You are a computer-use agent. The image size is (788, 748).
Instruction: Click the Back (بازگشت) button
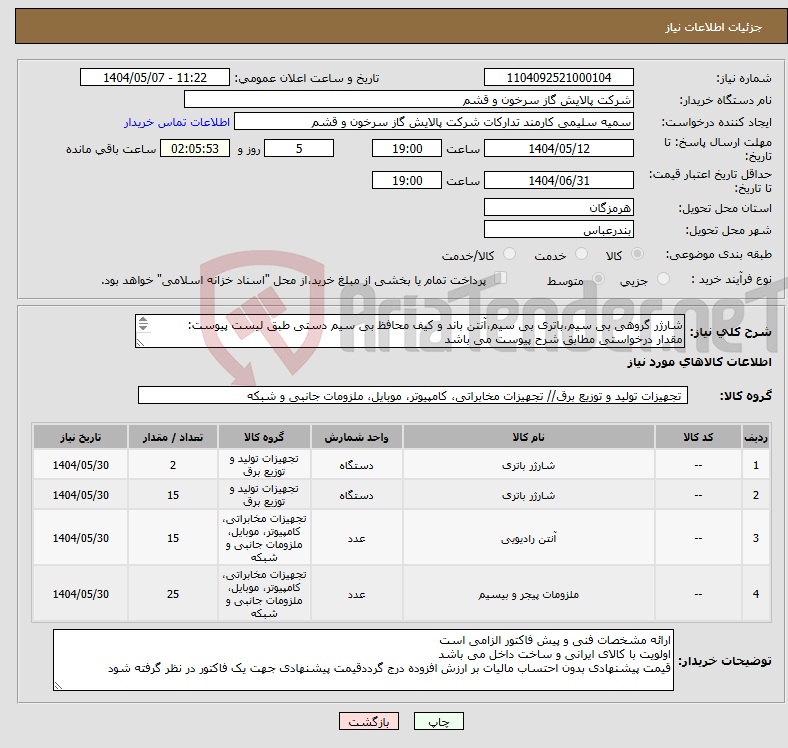[370, 721]
